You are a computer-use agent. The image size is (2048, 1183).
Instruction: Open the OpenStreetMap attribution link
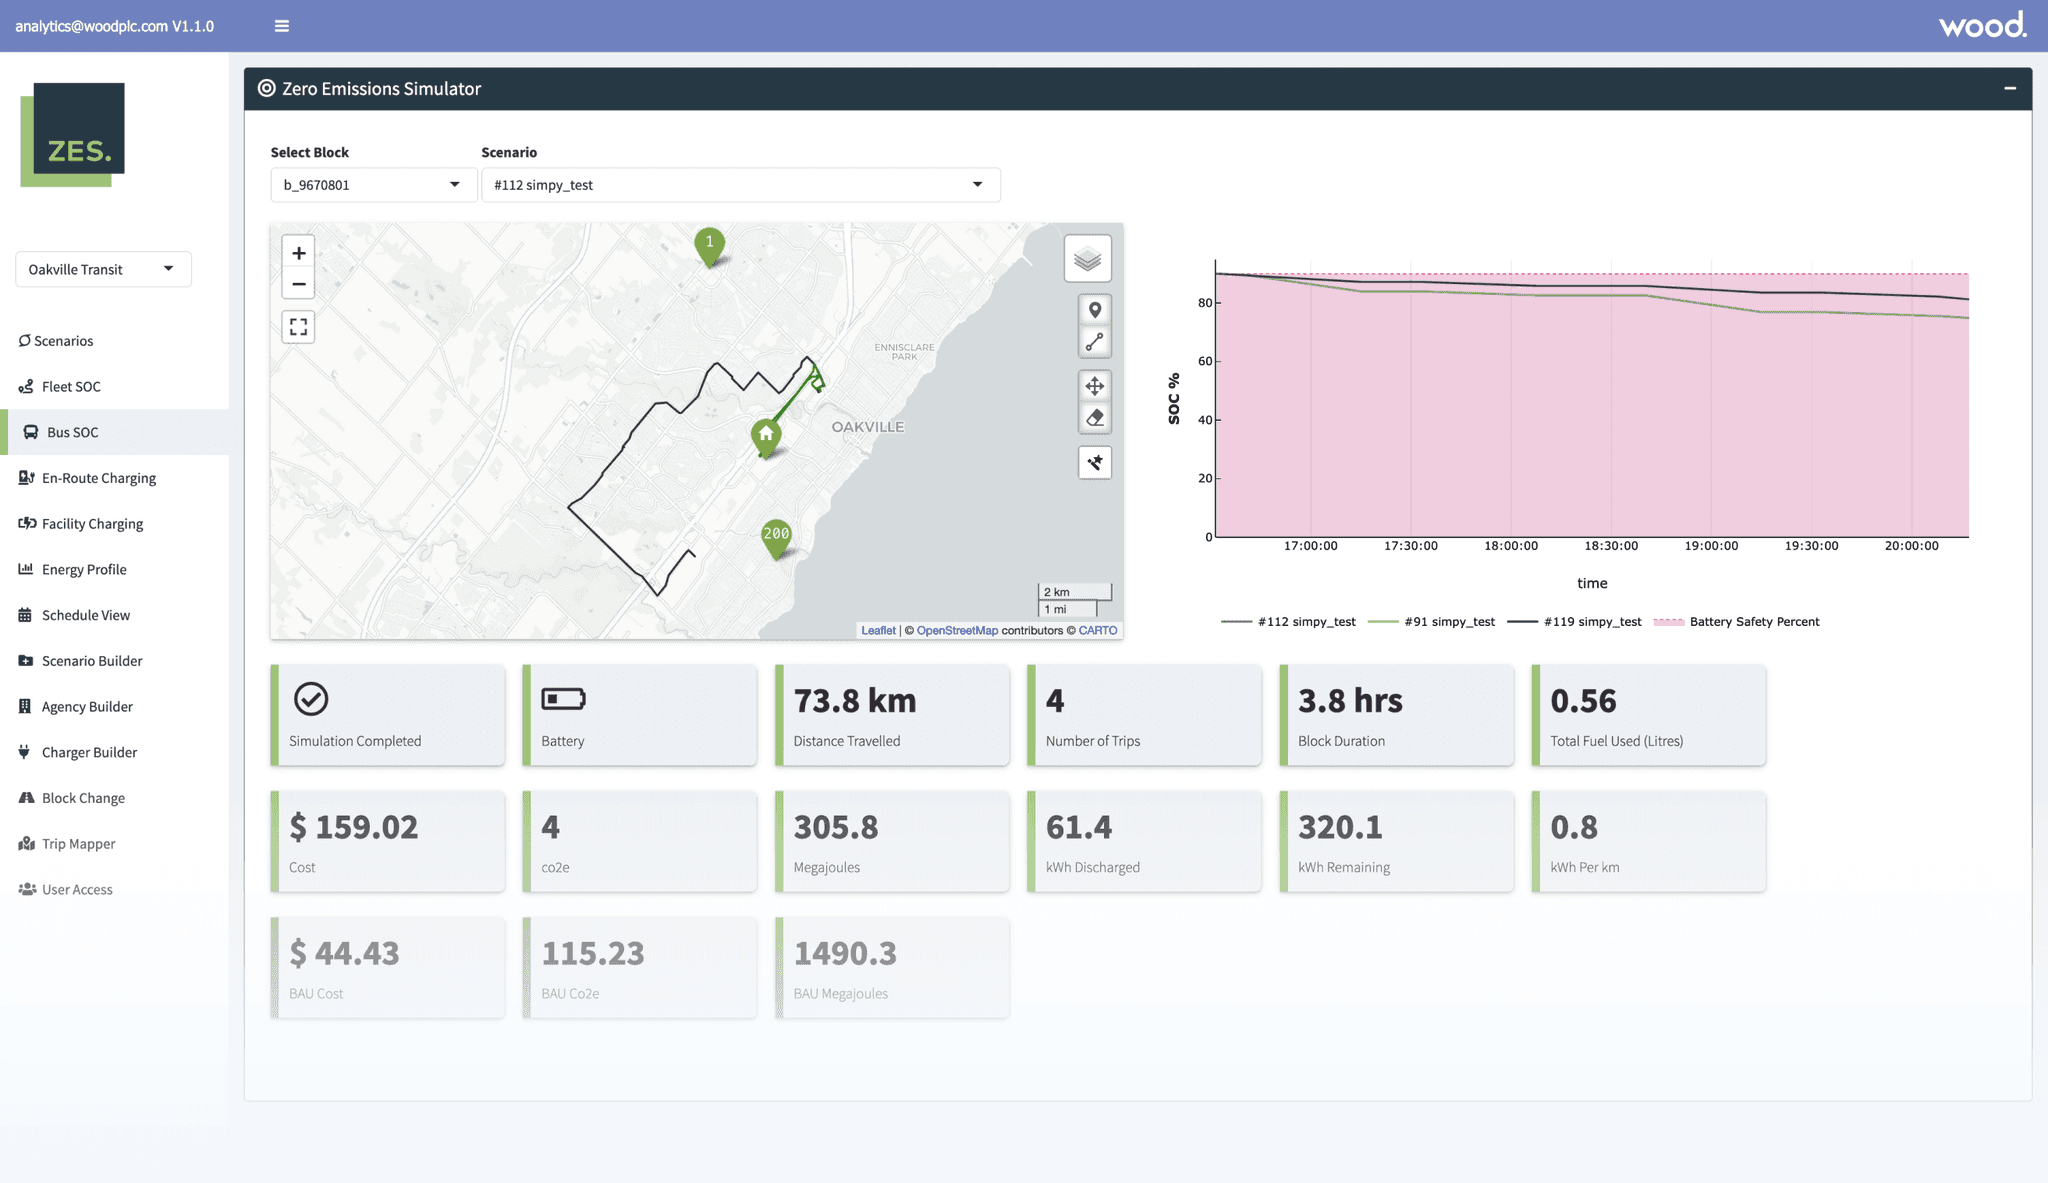[x=957, y=630]
